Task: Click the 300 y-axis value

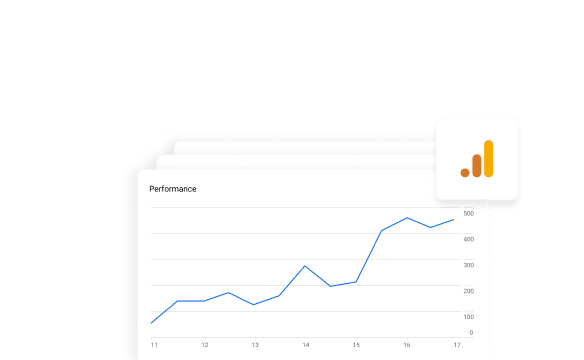Action: tap(469, 265)
